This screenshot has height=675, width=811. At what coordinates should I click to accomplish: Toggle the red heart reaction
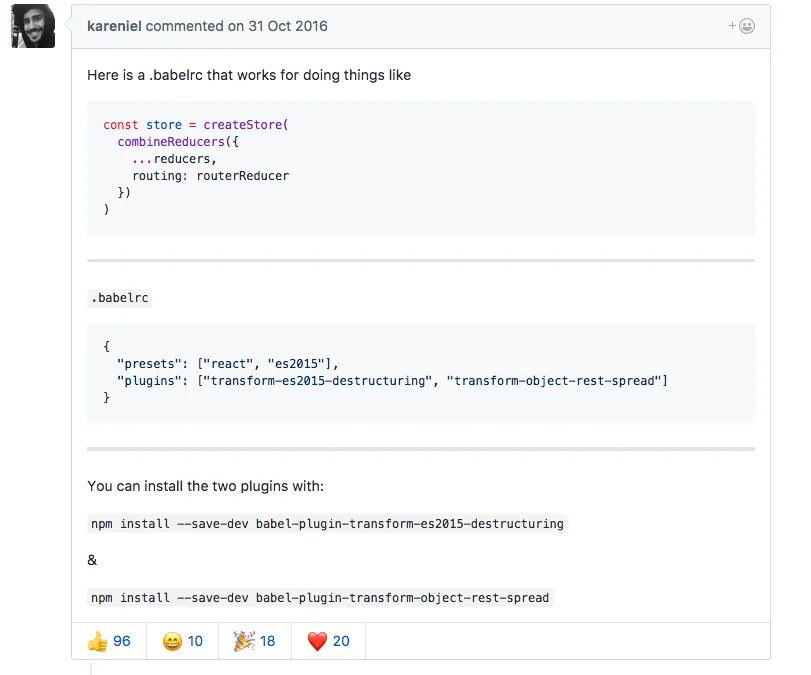click(x=317, y=641)
